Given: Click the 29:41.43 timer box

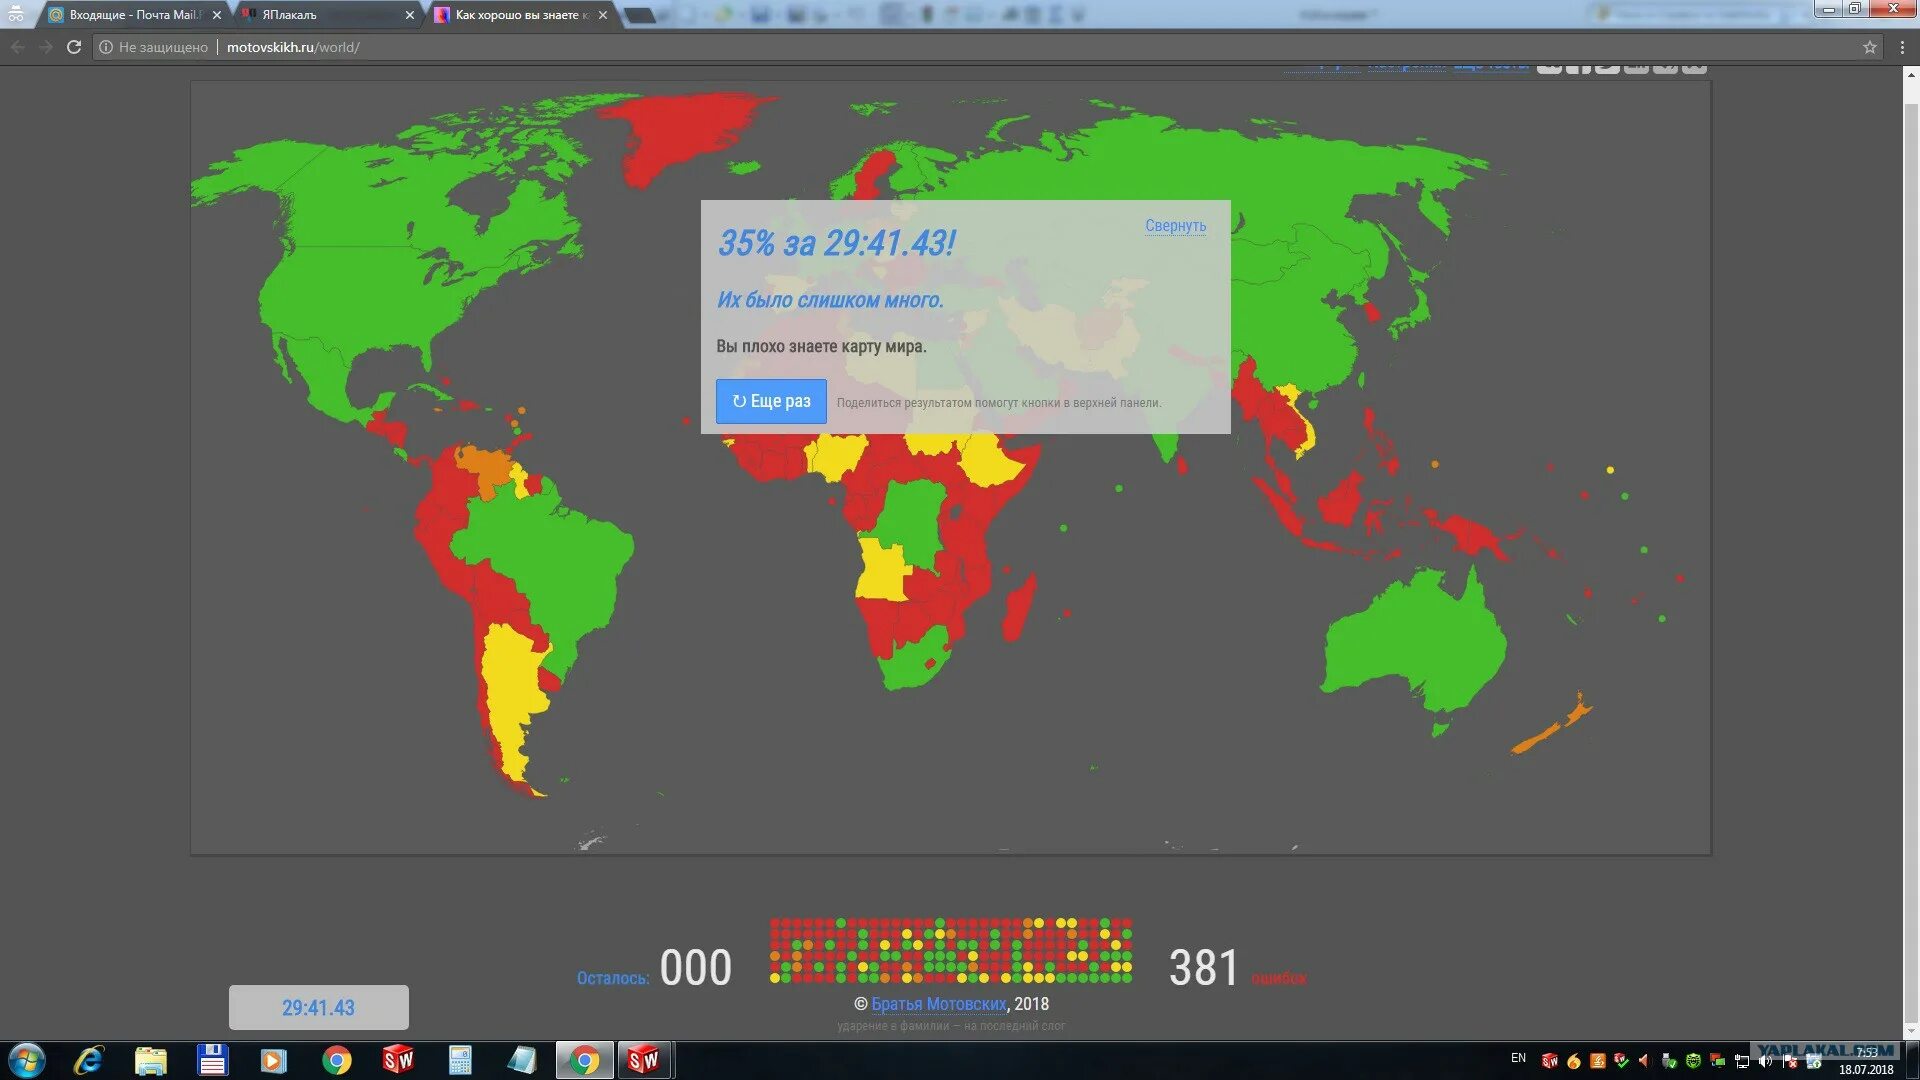Looking at the screenshot, I should pyautogui.click(x=318, y=1007).
